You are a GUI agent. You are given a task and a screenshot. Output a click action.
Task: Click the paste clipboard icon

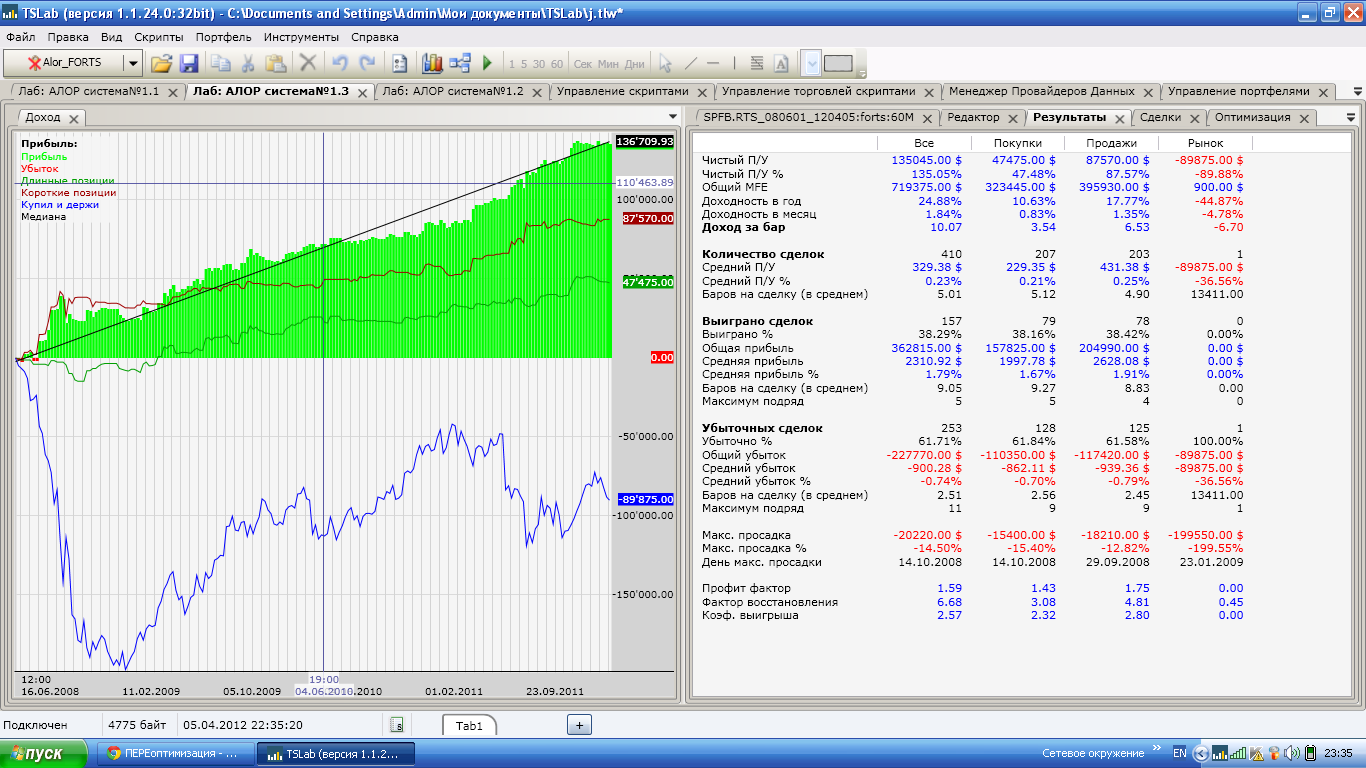tap(276, 63)
